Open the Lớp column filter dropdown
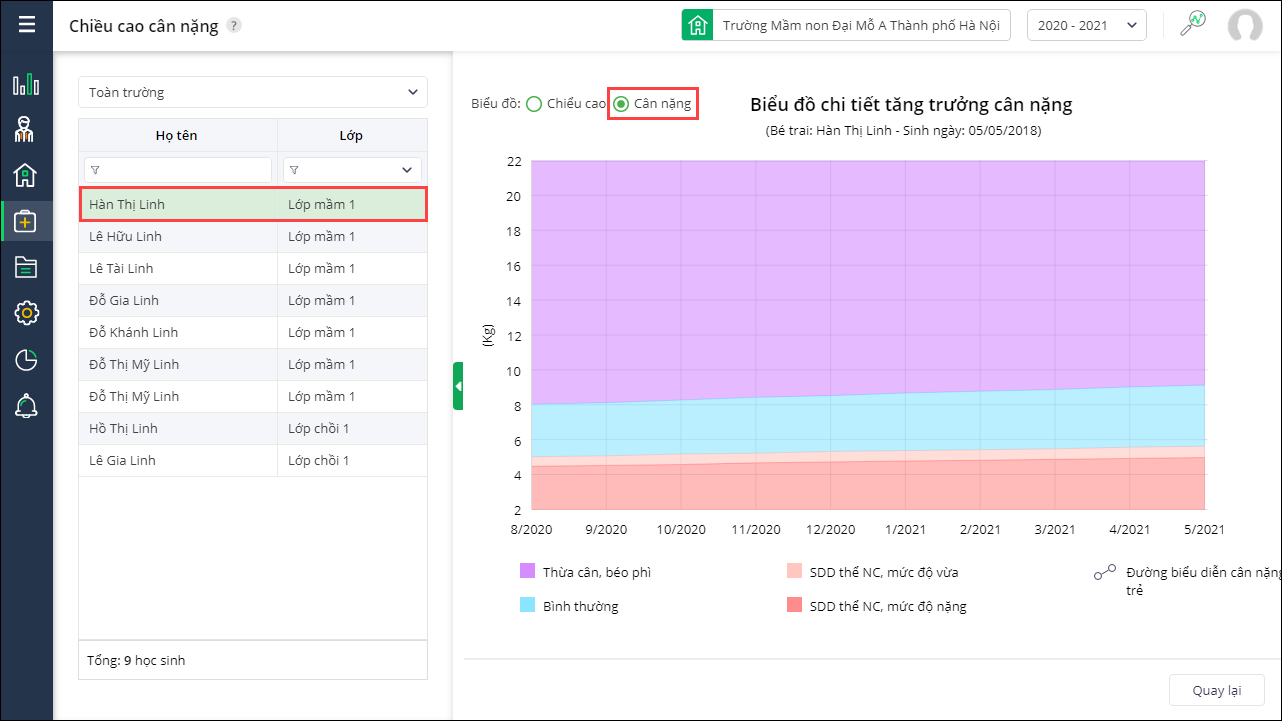Viewport: 1282px width, 721px height. point(406,170)
